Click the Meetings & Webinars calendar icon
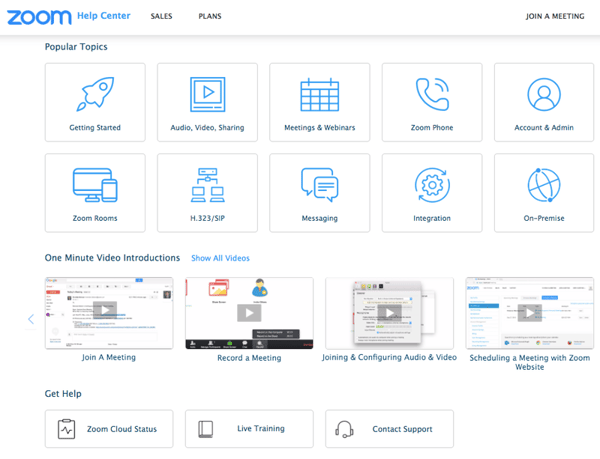 320,94
